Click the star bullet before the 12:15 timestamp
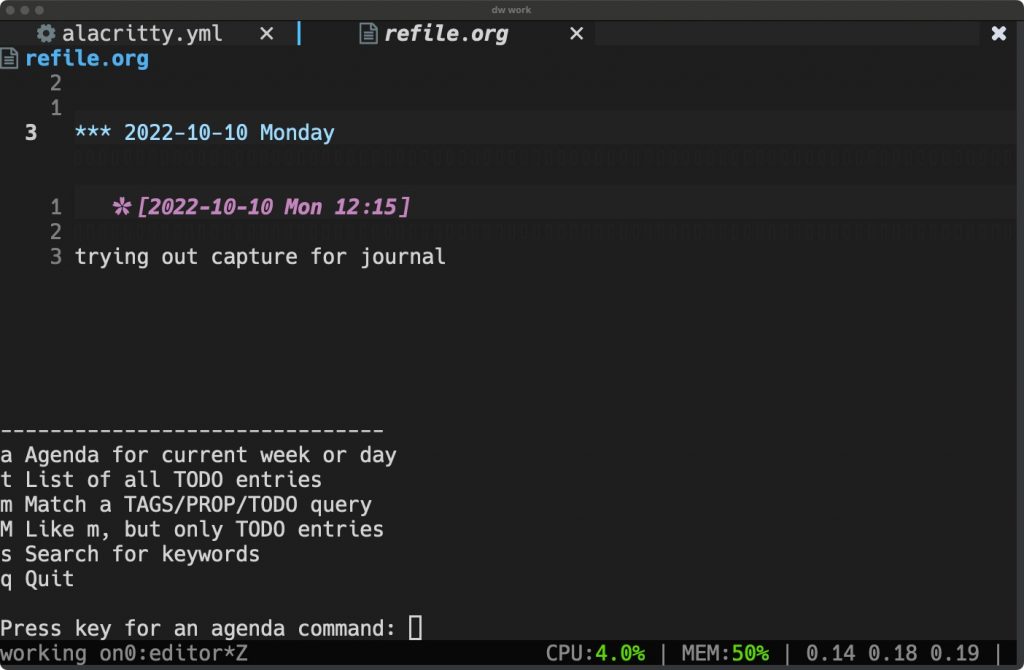This screenshot has width=1024, height=670. tap(120, 206)
